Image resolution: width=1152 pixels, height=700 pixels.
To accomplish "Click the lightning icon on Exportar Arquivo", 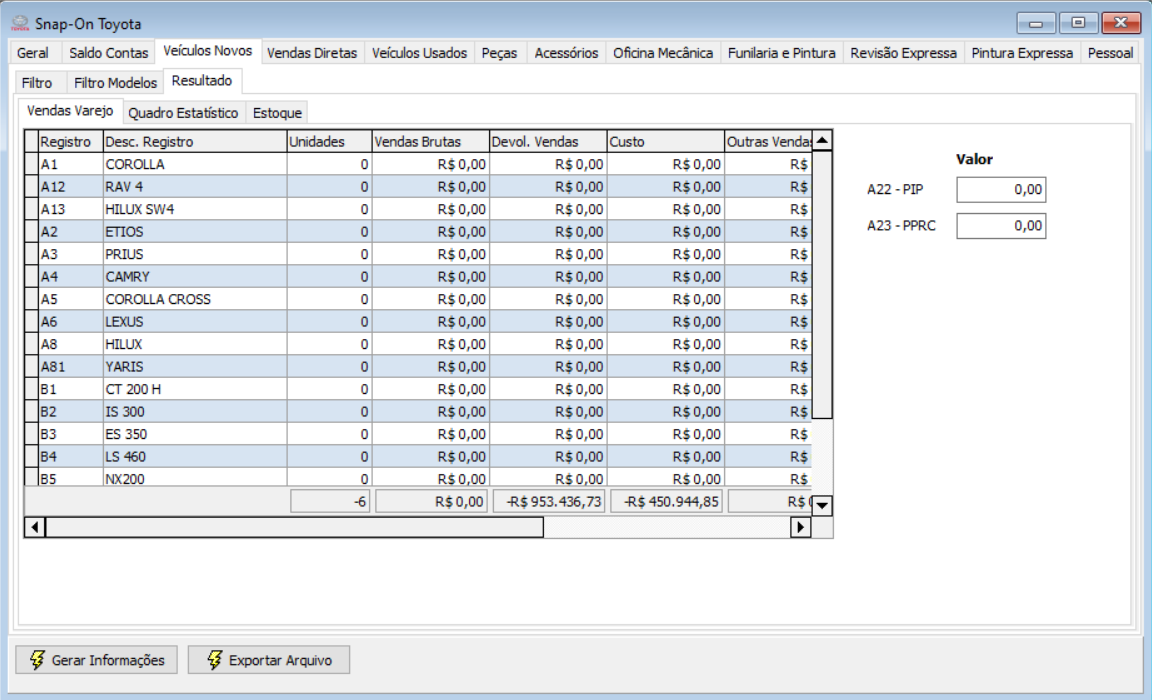I will 214,660.
